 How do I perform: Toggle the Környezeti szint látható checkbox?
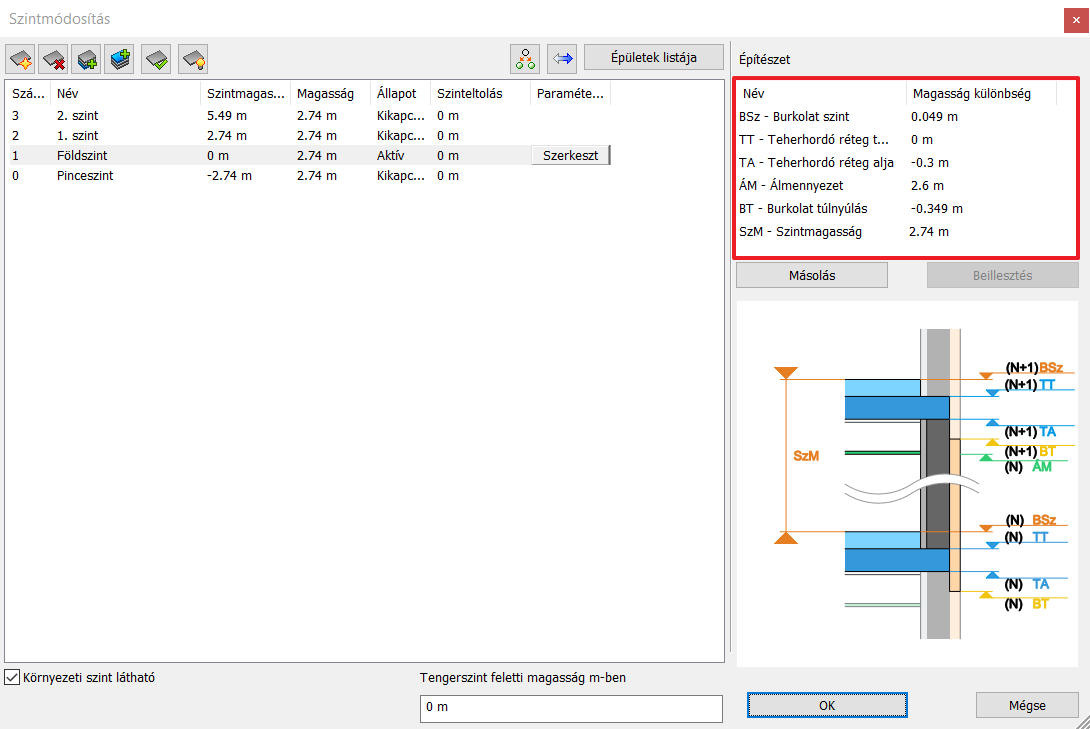point(12,677)
